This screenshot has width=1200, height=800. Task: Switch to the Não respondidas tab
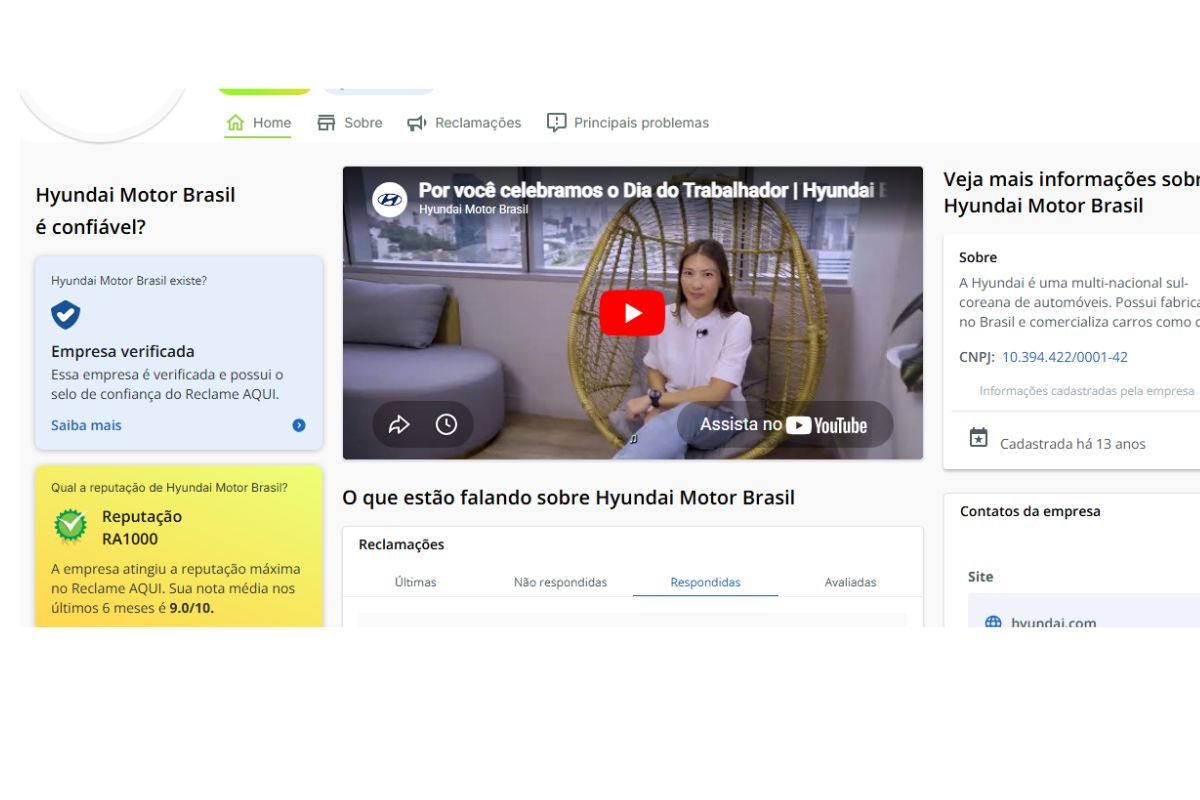pyautogui.click(x=561, y=582)
